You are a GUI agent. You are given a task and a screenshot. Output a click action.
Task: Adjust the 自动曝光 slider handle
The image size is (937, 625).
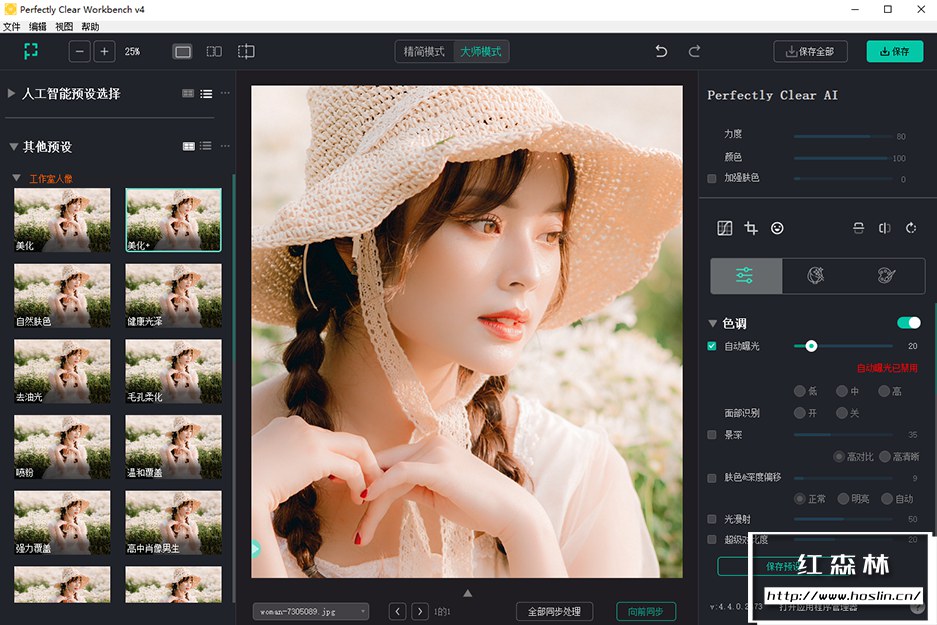(811, 346)
